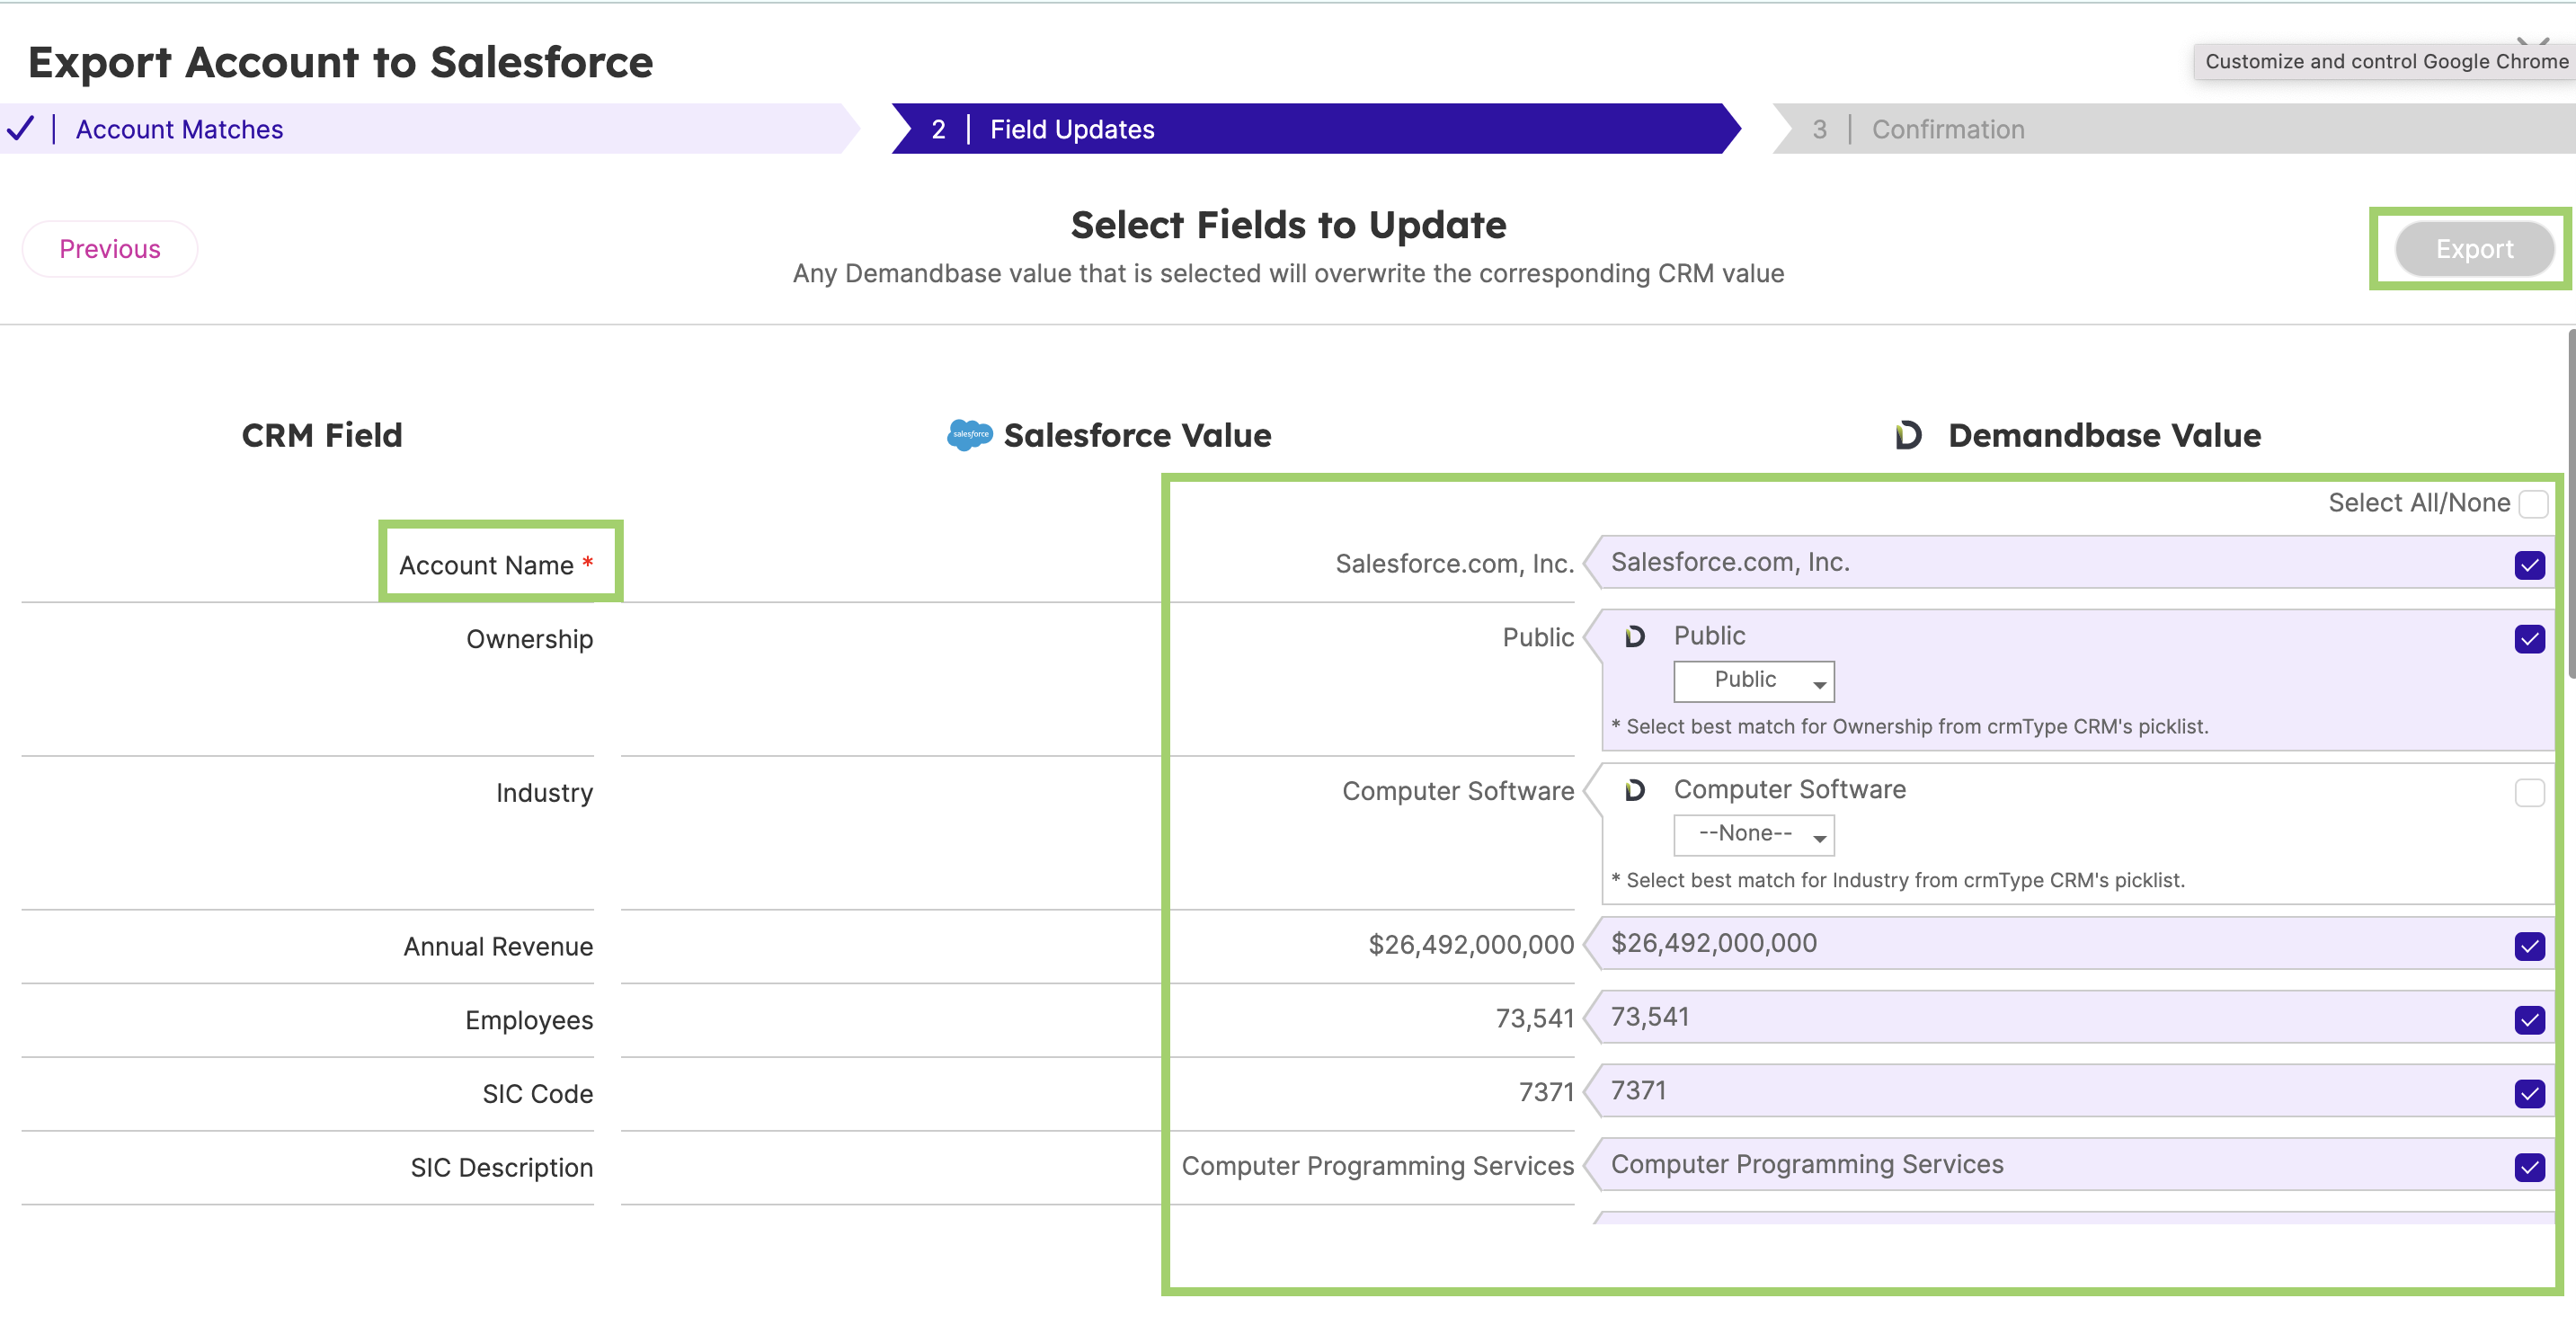Click the SIC Description field label
Screen dimensions: 2576x1325
501,1168
